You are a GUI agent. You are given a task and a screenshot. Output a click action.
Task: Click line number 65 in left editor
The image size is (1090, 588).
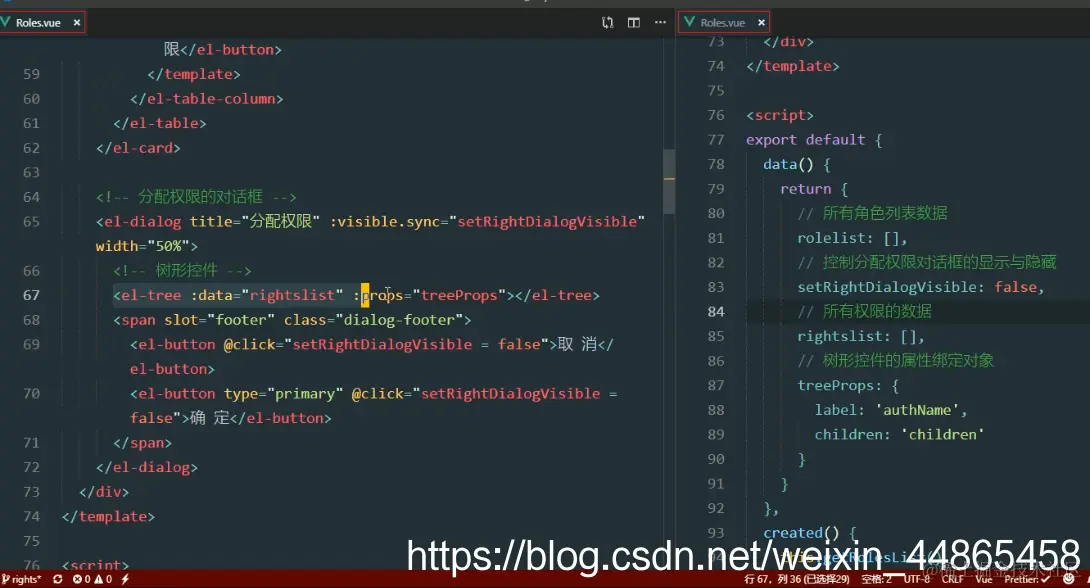point(31,222)
